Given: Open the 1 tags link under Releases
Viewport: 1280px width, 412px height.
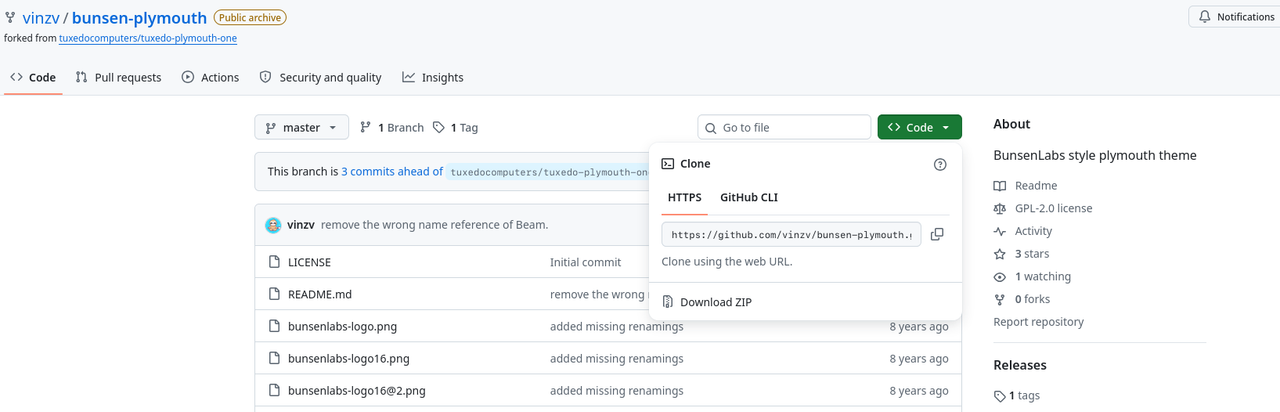Looking at the screenshot, I should [x=1024, y=395].
